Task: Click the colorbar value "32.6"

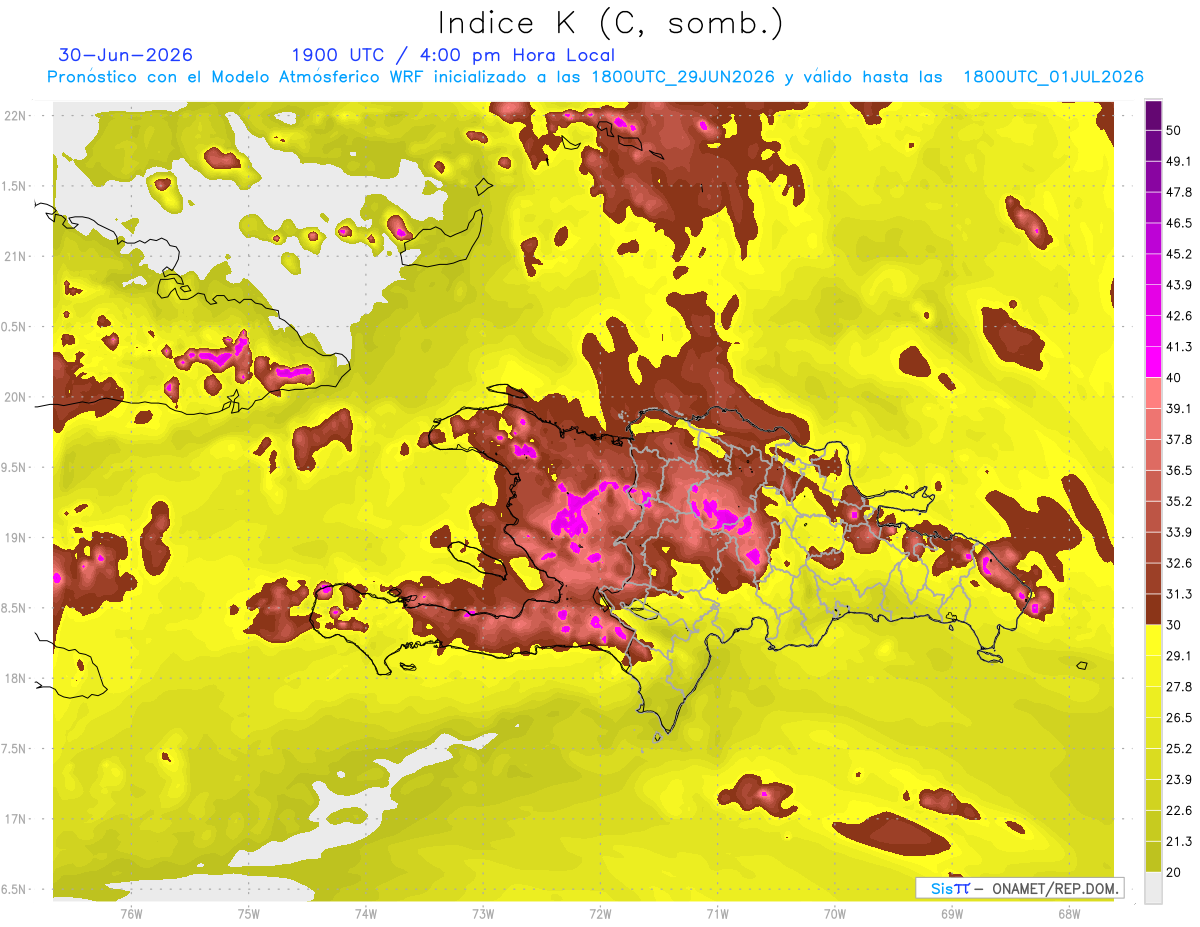Action: (x=1178, y=563)
